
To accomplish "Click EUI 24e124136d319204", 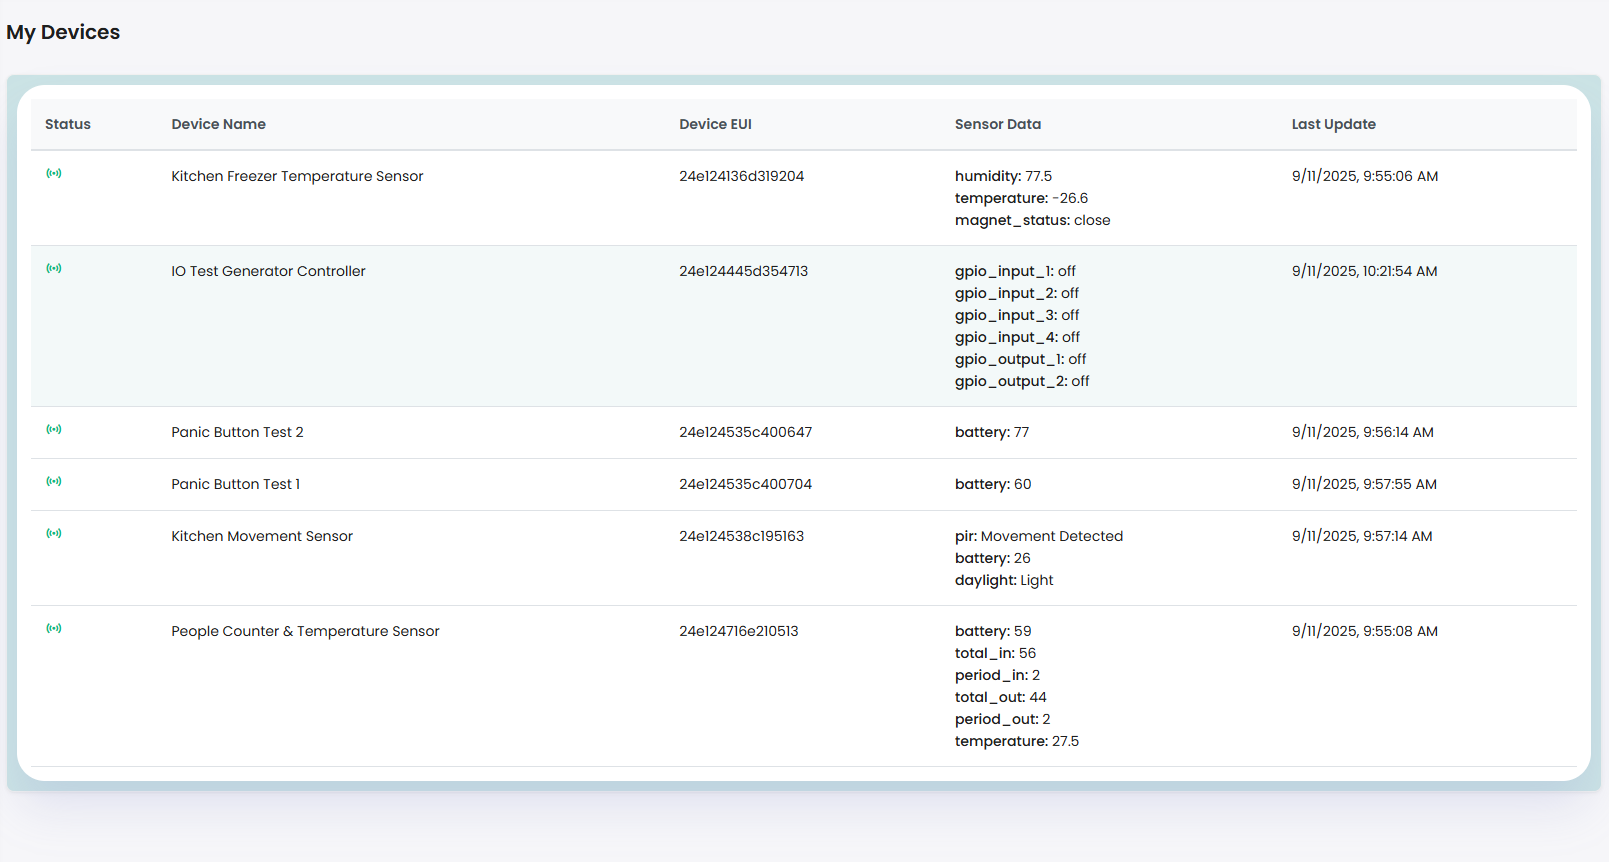I will click(x=741, y=176).
